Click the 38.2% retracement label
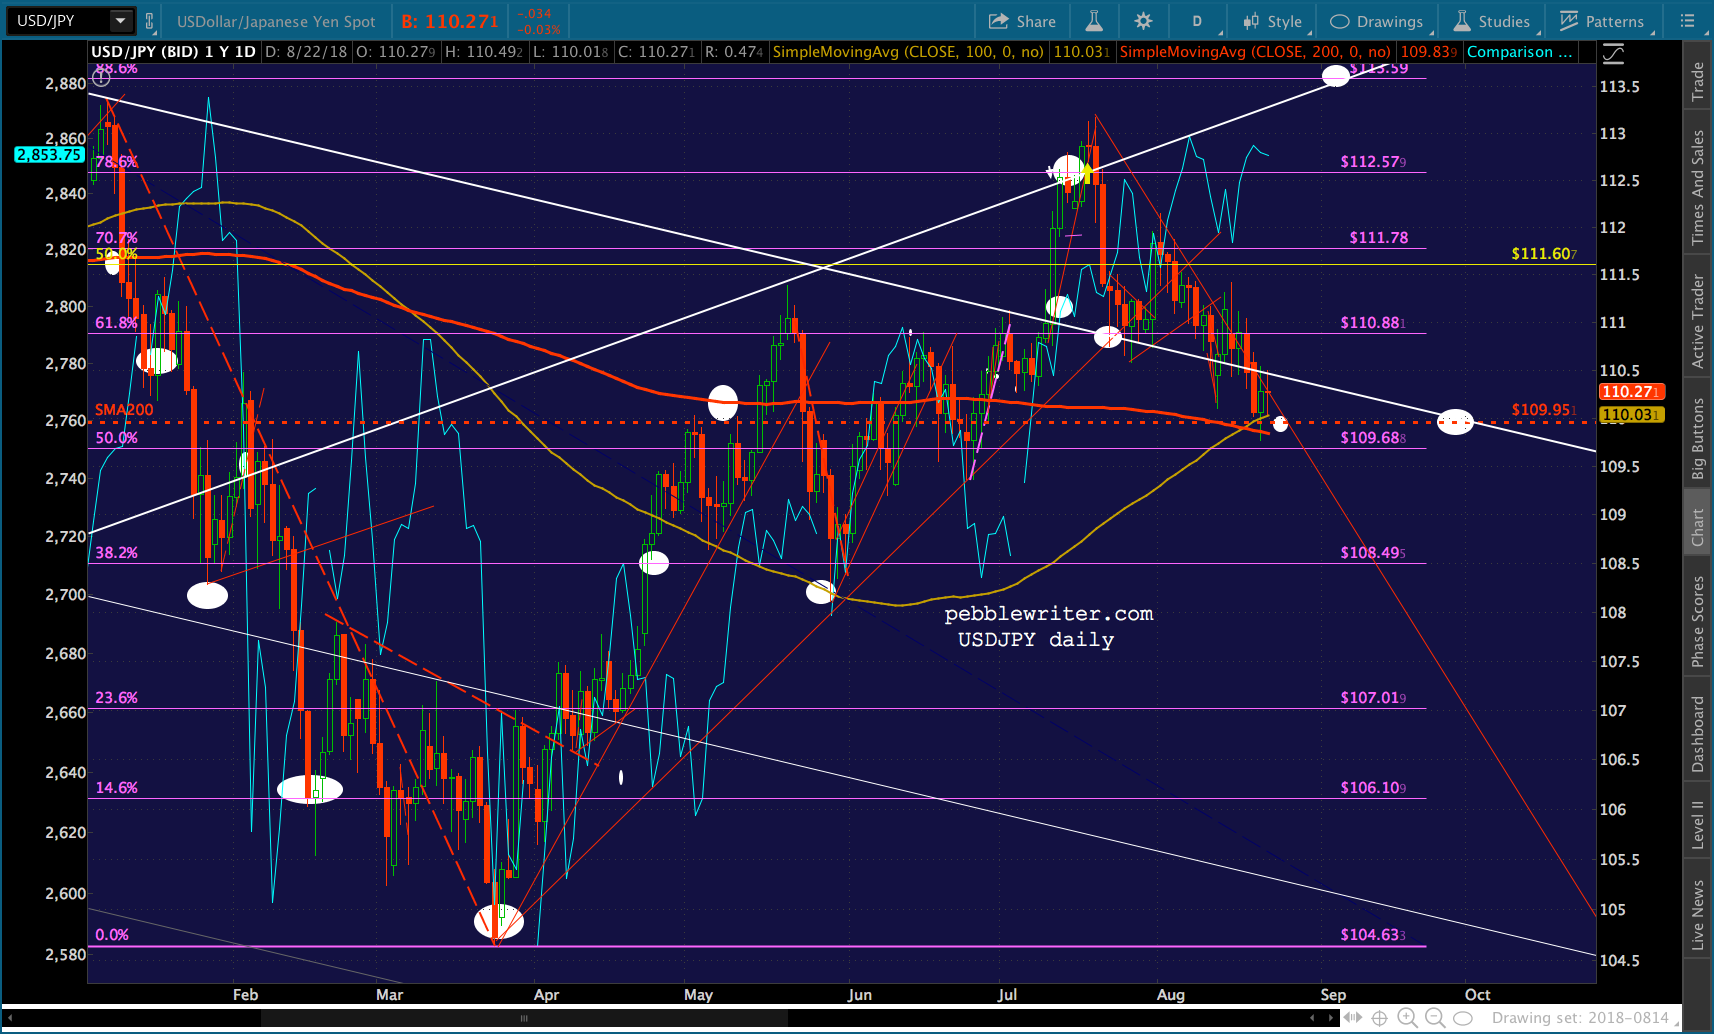The width and height of the screenshot is (1714, 1034). coord(116,552)
